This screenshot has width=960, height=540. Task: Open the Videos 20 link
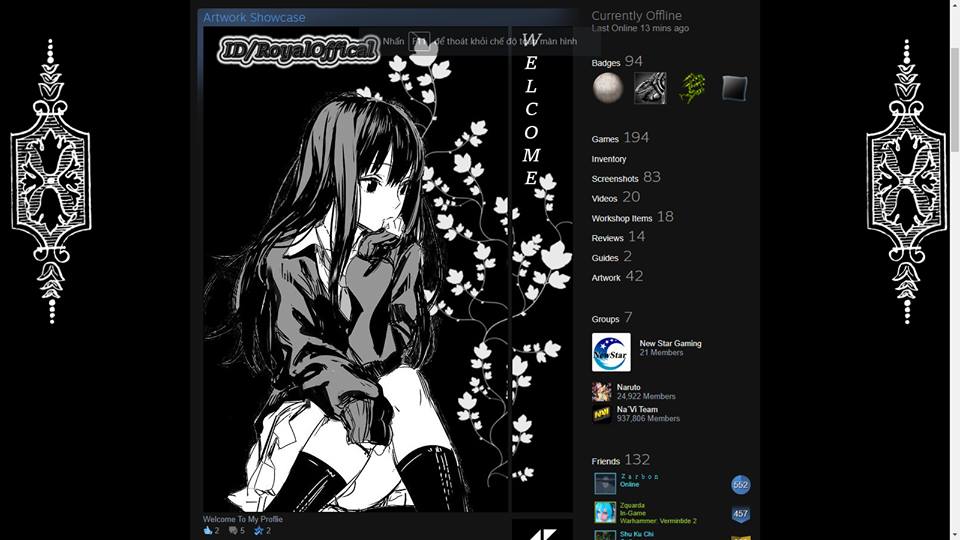click(x=615, y=197)
